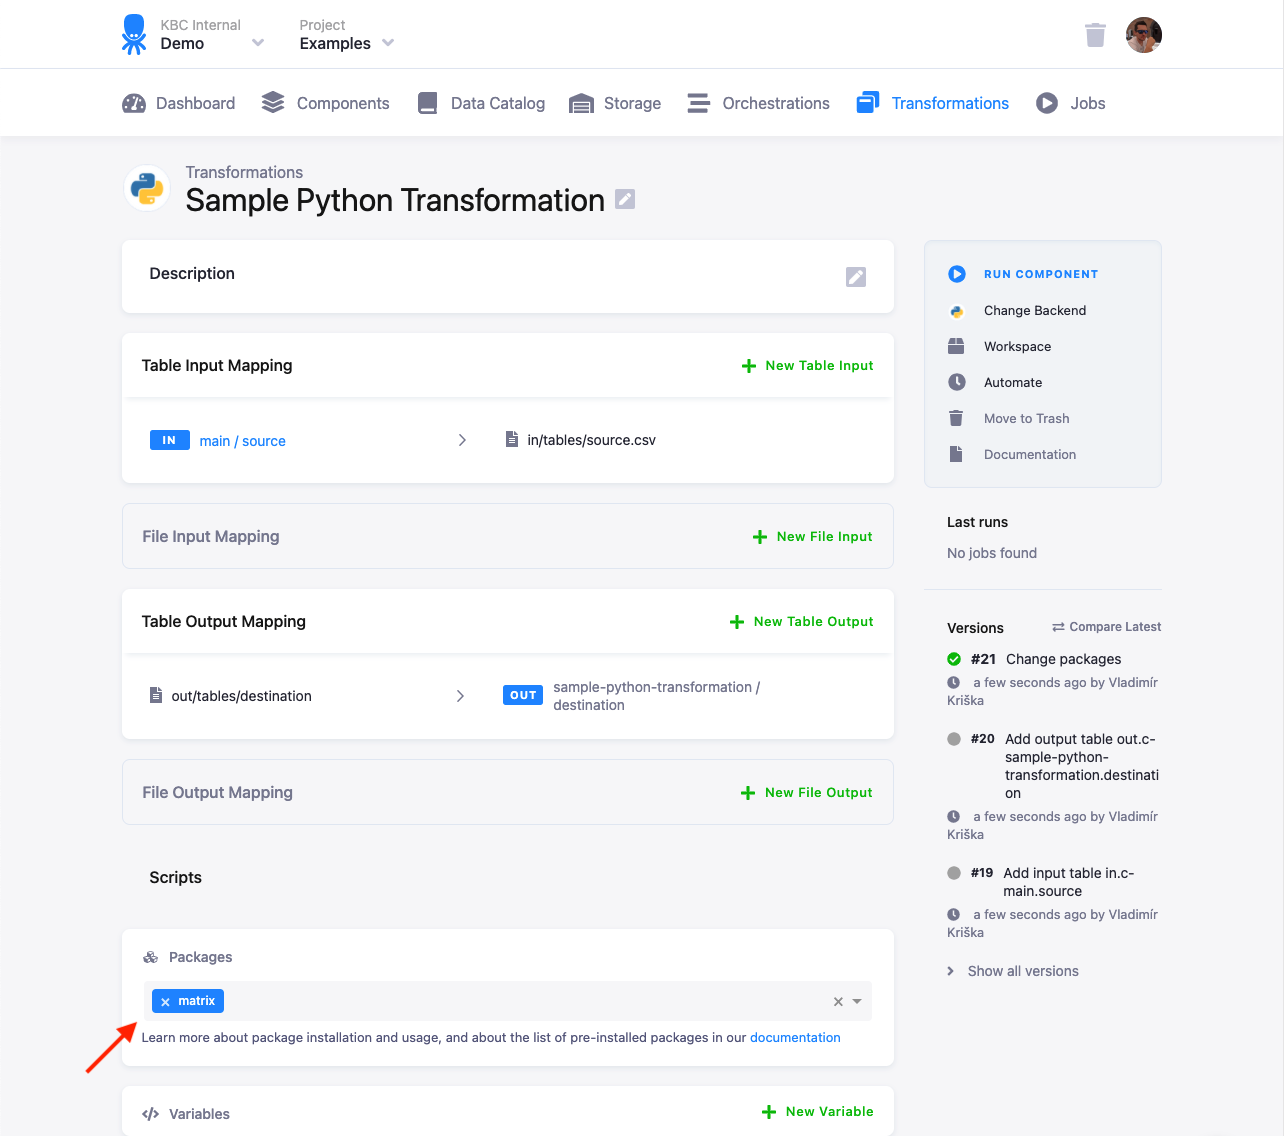This screenshot has width=1284, height=1136.
Task: Open the Dashboard section
Action: coord(178,102)
